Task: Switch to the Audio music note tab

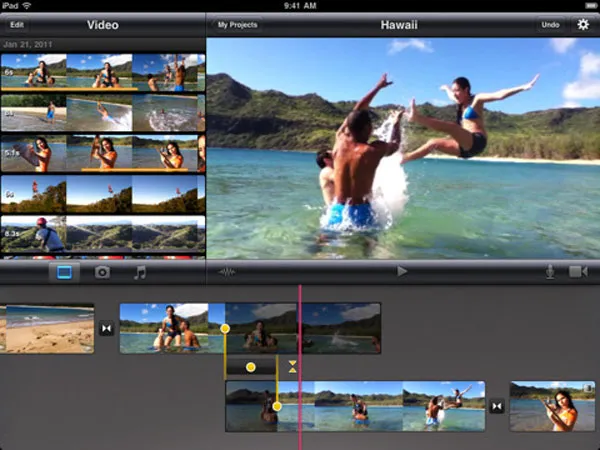Action: tap(140, 271)
